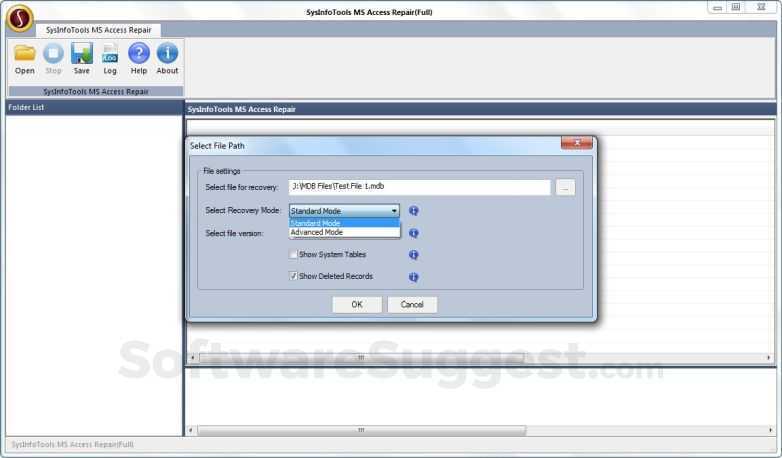The image size is (782, 458).
Task: Expand the Select Recovery Mode dropdown arrow
Action: click(394, 211)
